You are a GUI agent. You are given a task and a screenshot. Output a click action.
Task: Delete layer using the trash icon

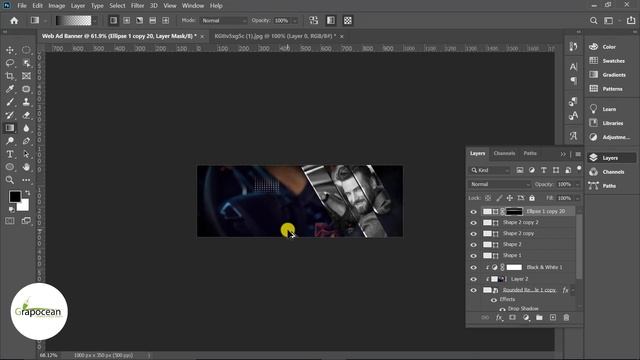click(x=566, y=318)
